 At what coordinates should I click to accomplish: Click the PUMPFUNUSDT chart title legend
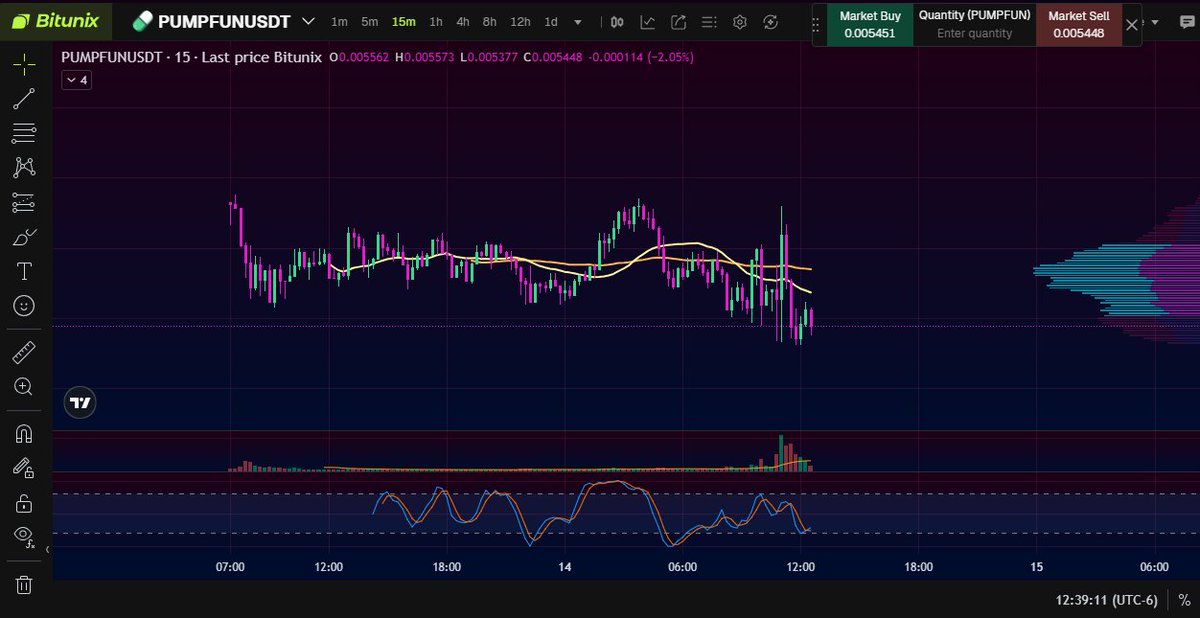(191, 57)
